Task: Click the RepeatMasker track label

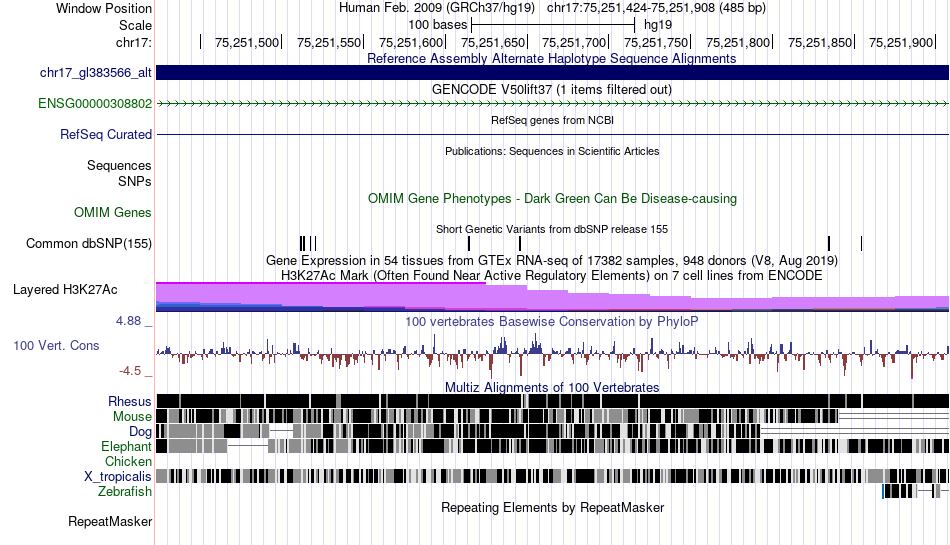Action: tap(110, 521)
